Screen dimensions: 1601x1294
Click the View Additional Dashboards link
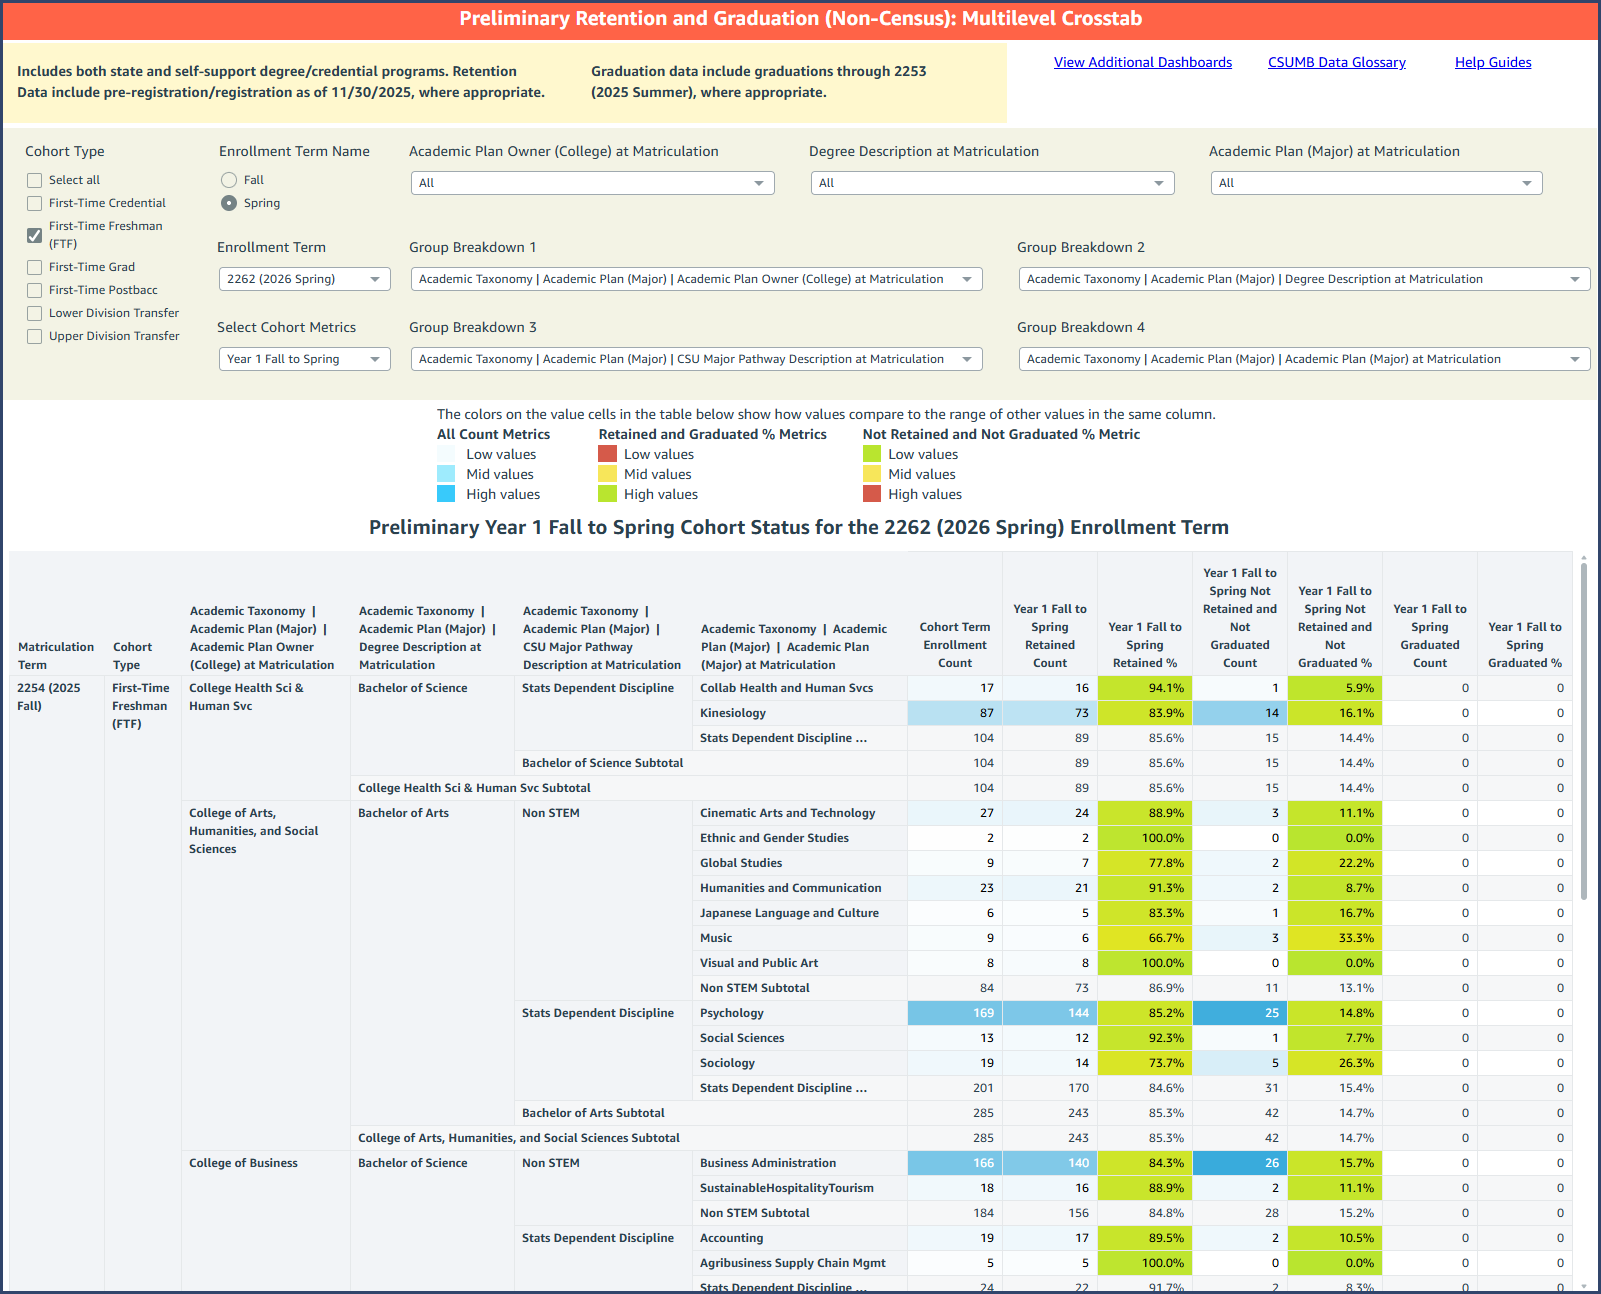point(1143,62)
